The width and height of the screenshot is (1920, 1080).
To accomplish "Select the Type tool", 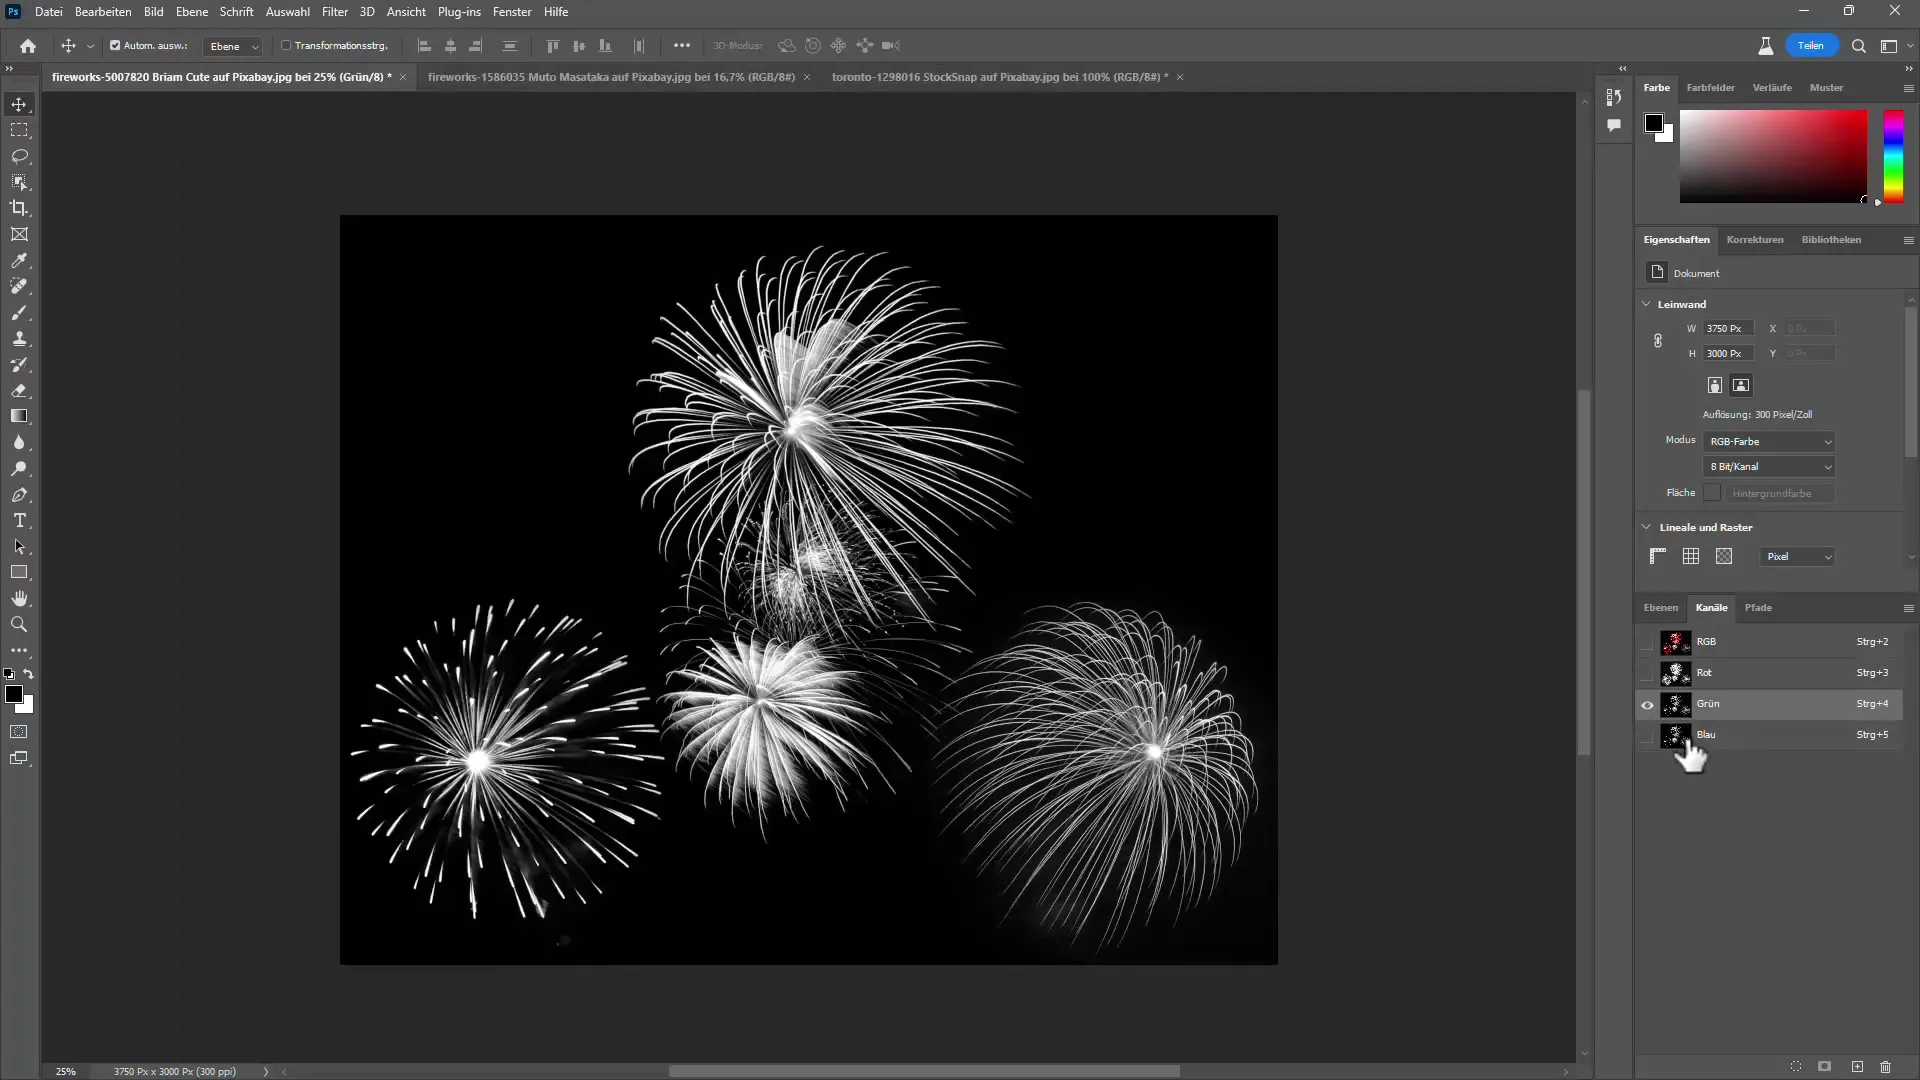I will 19,520.
